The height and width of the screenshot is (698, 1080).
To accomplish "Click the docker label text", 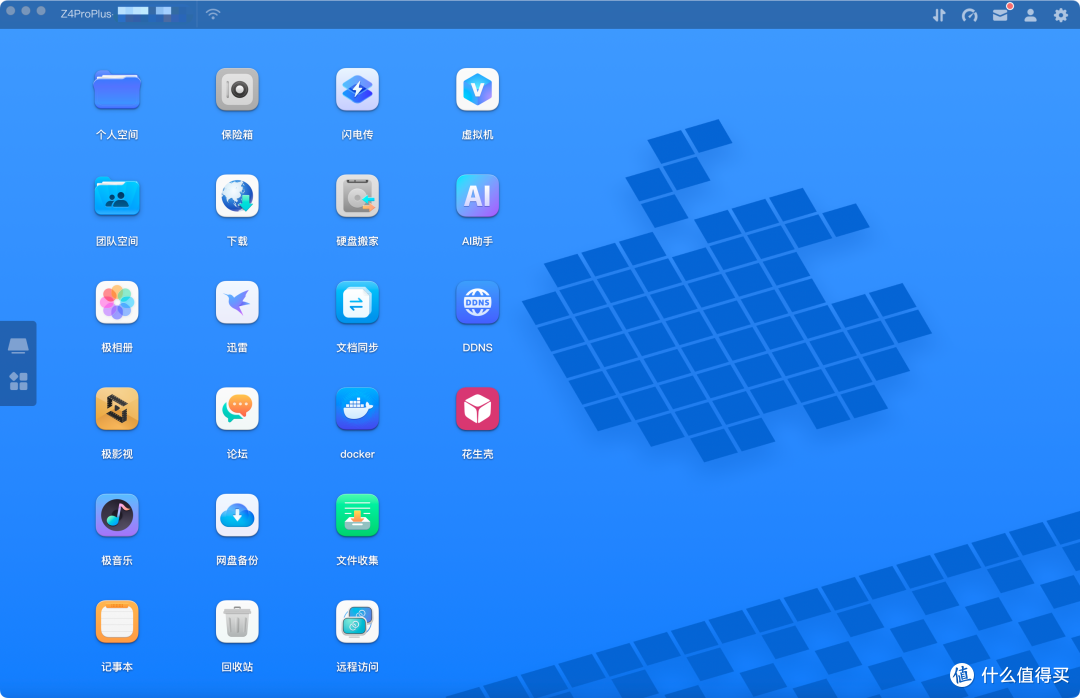I will (x=357, y=454).
